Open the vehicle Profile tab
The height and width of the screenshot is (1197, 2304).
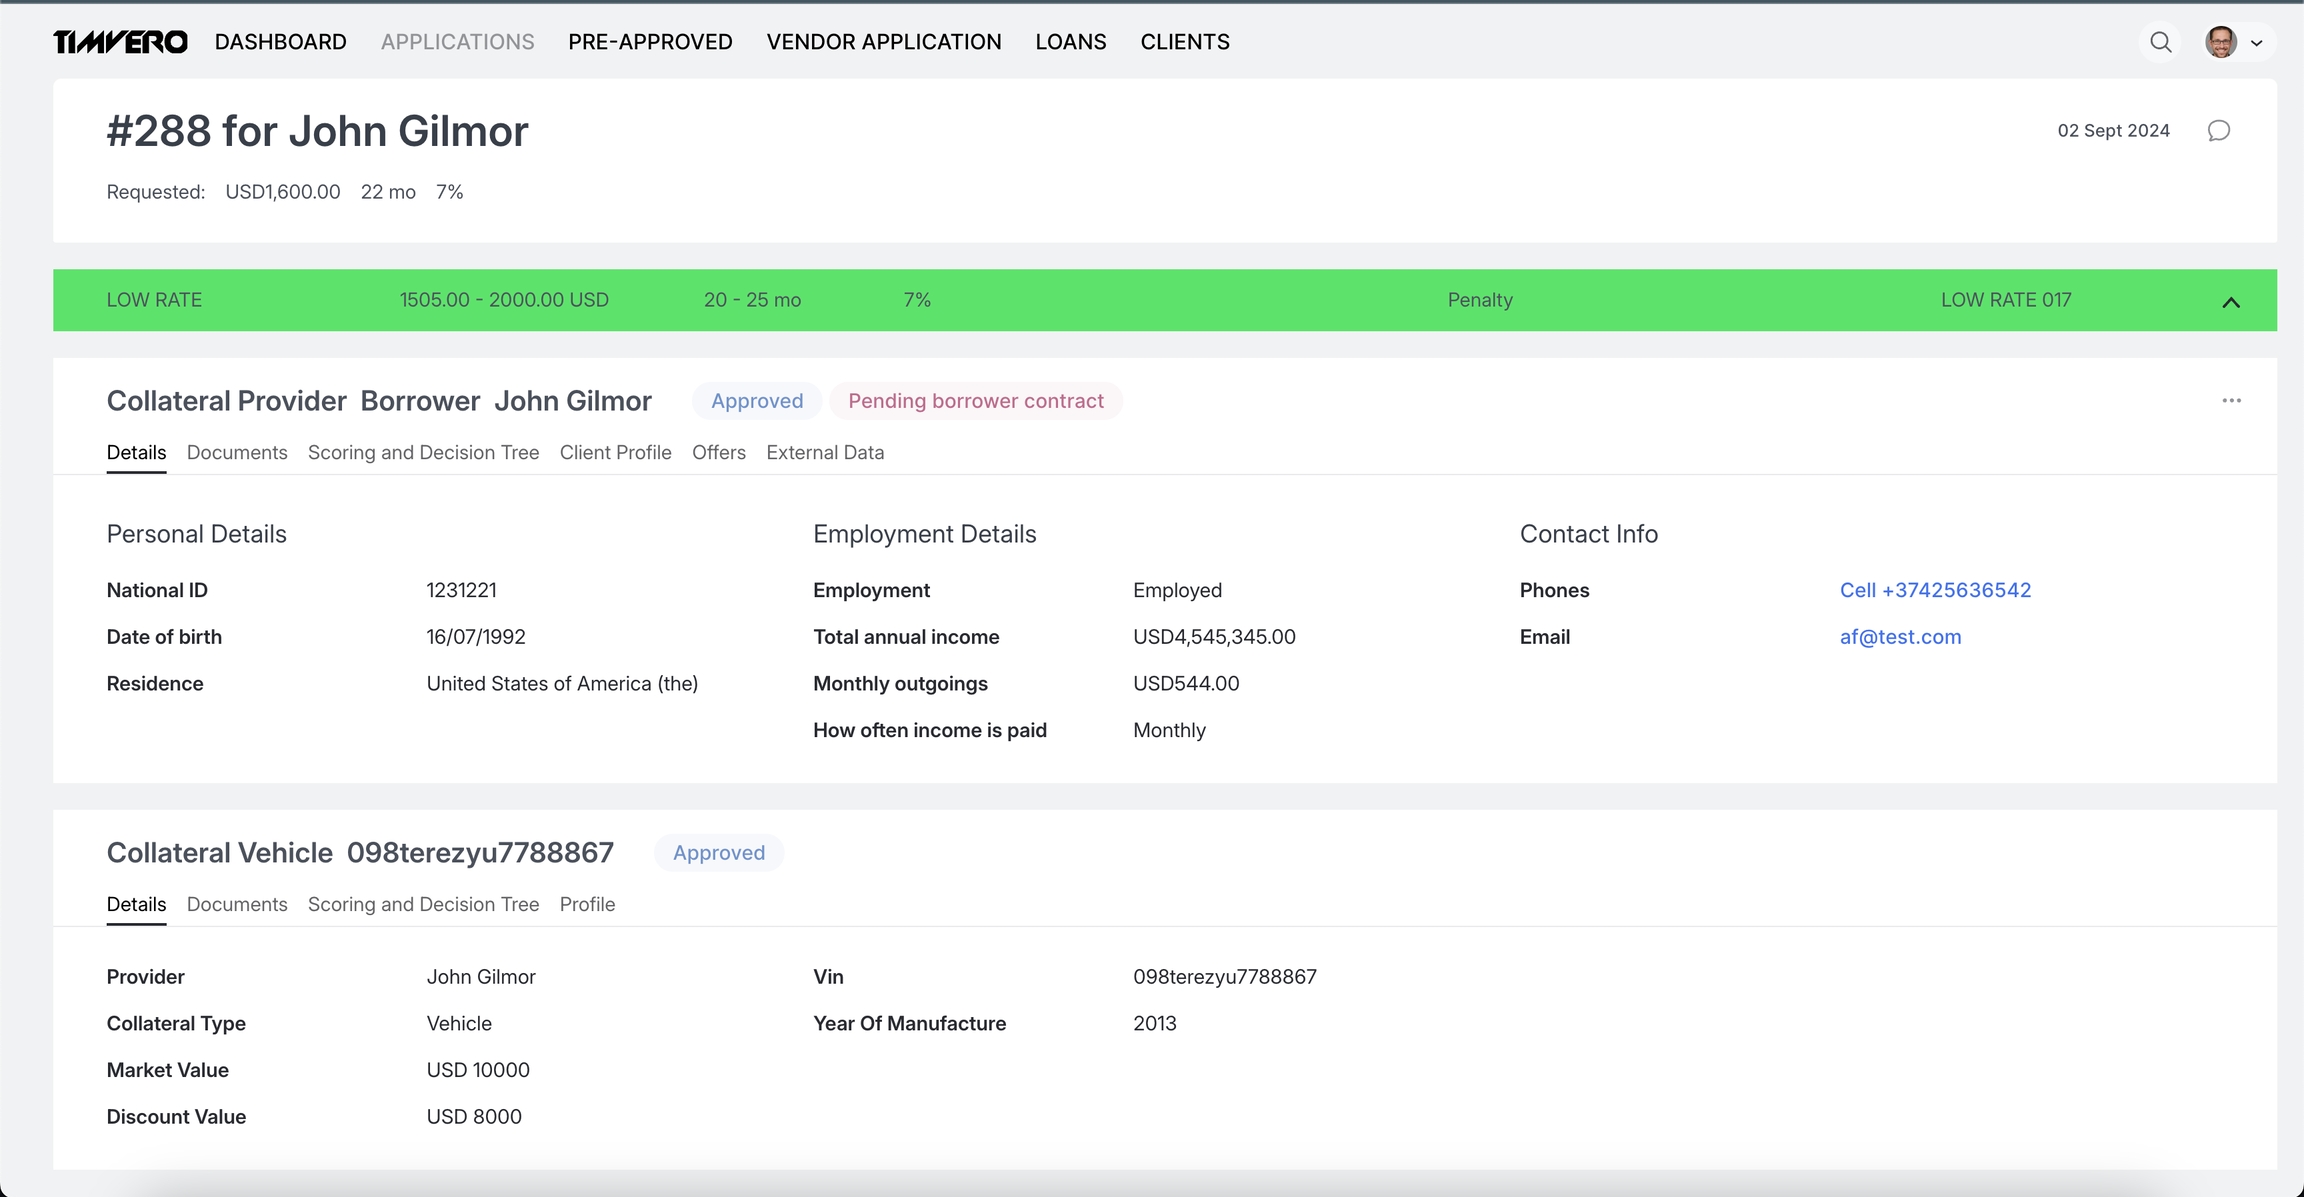(x=587, y=905)
